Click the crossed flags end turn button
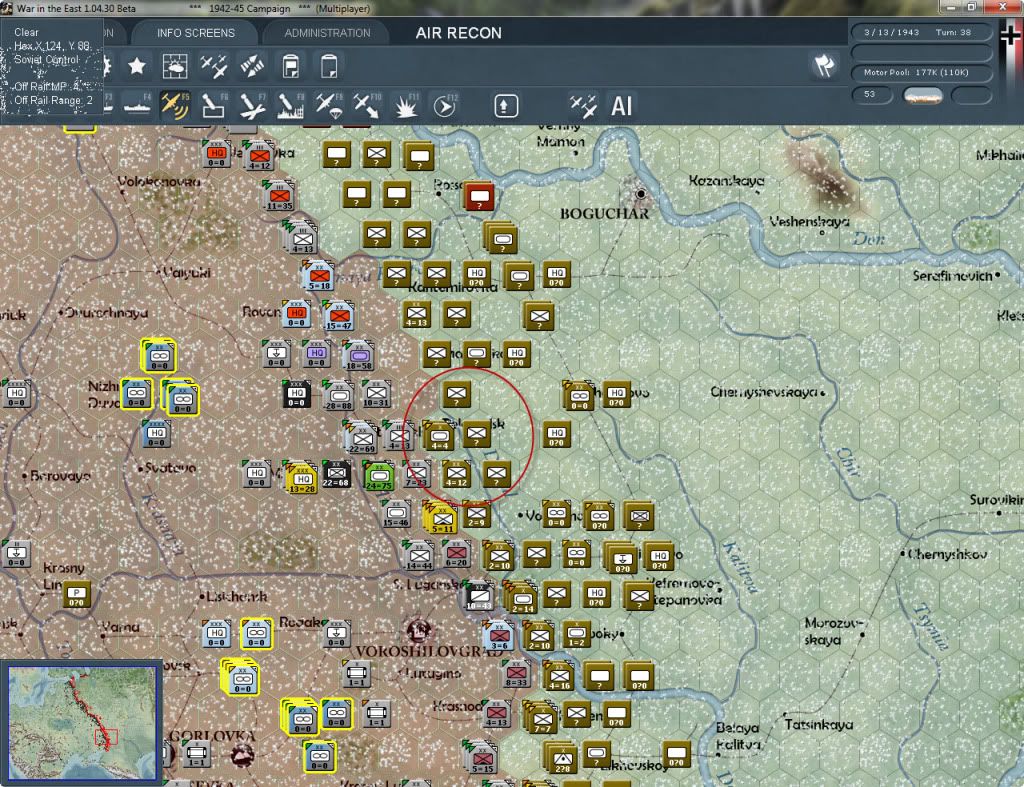Viewport: 1024px width, 787px height. tap(824, 65)
